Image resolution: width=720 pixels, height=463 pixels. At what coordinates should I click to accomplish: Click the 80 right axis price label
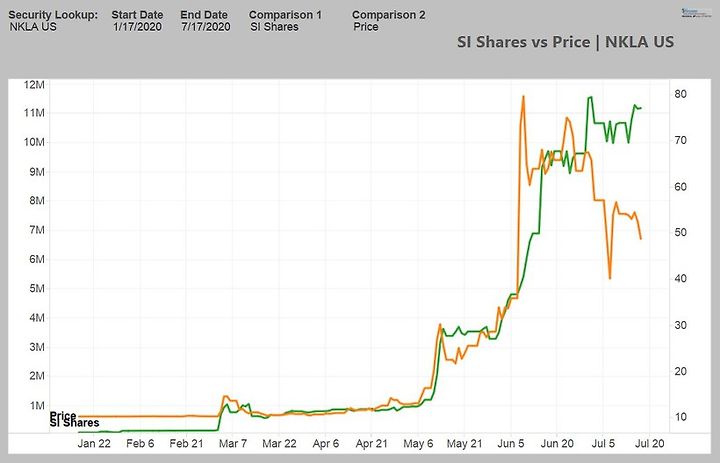pos(681,94)
